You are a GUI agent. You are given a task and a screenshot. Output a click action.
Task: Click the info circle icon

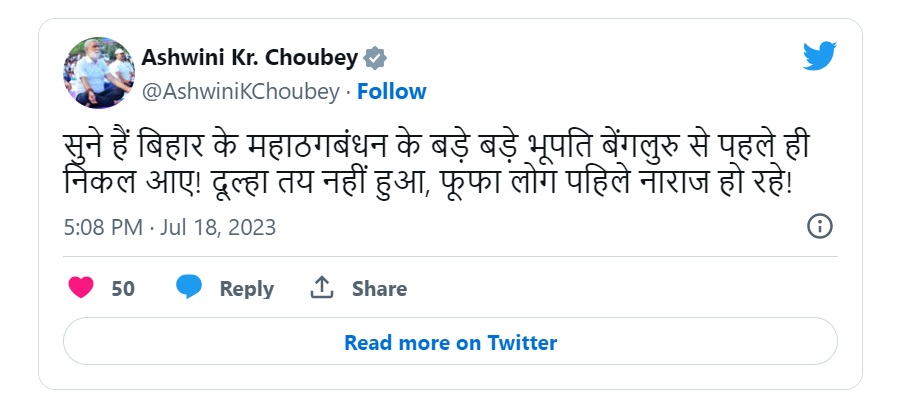(x=819, y=226)
